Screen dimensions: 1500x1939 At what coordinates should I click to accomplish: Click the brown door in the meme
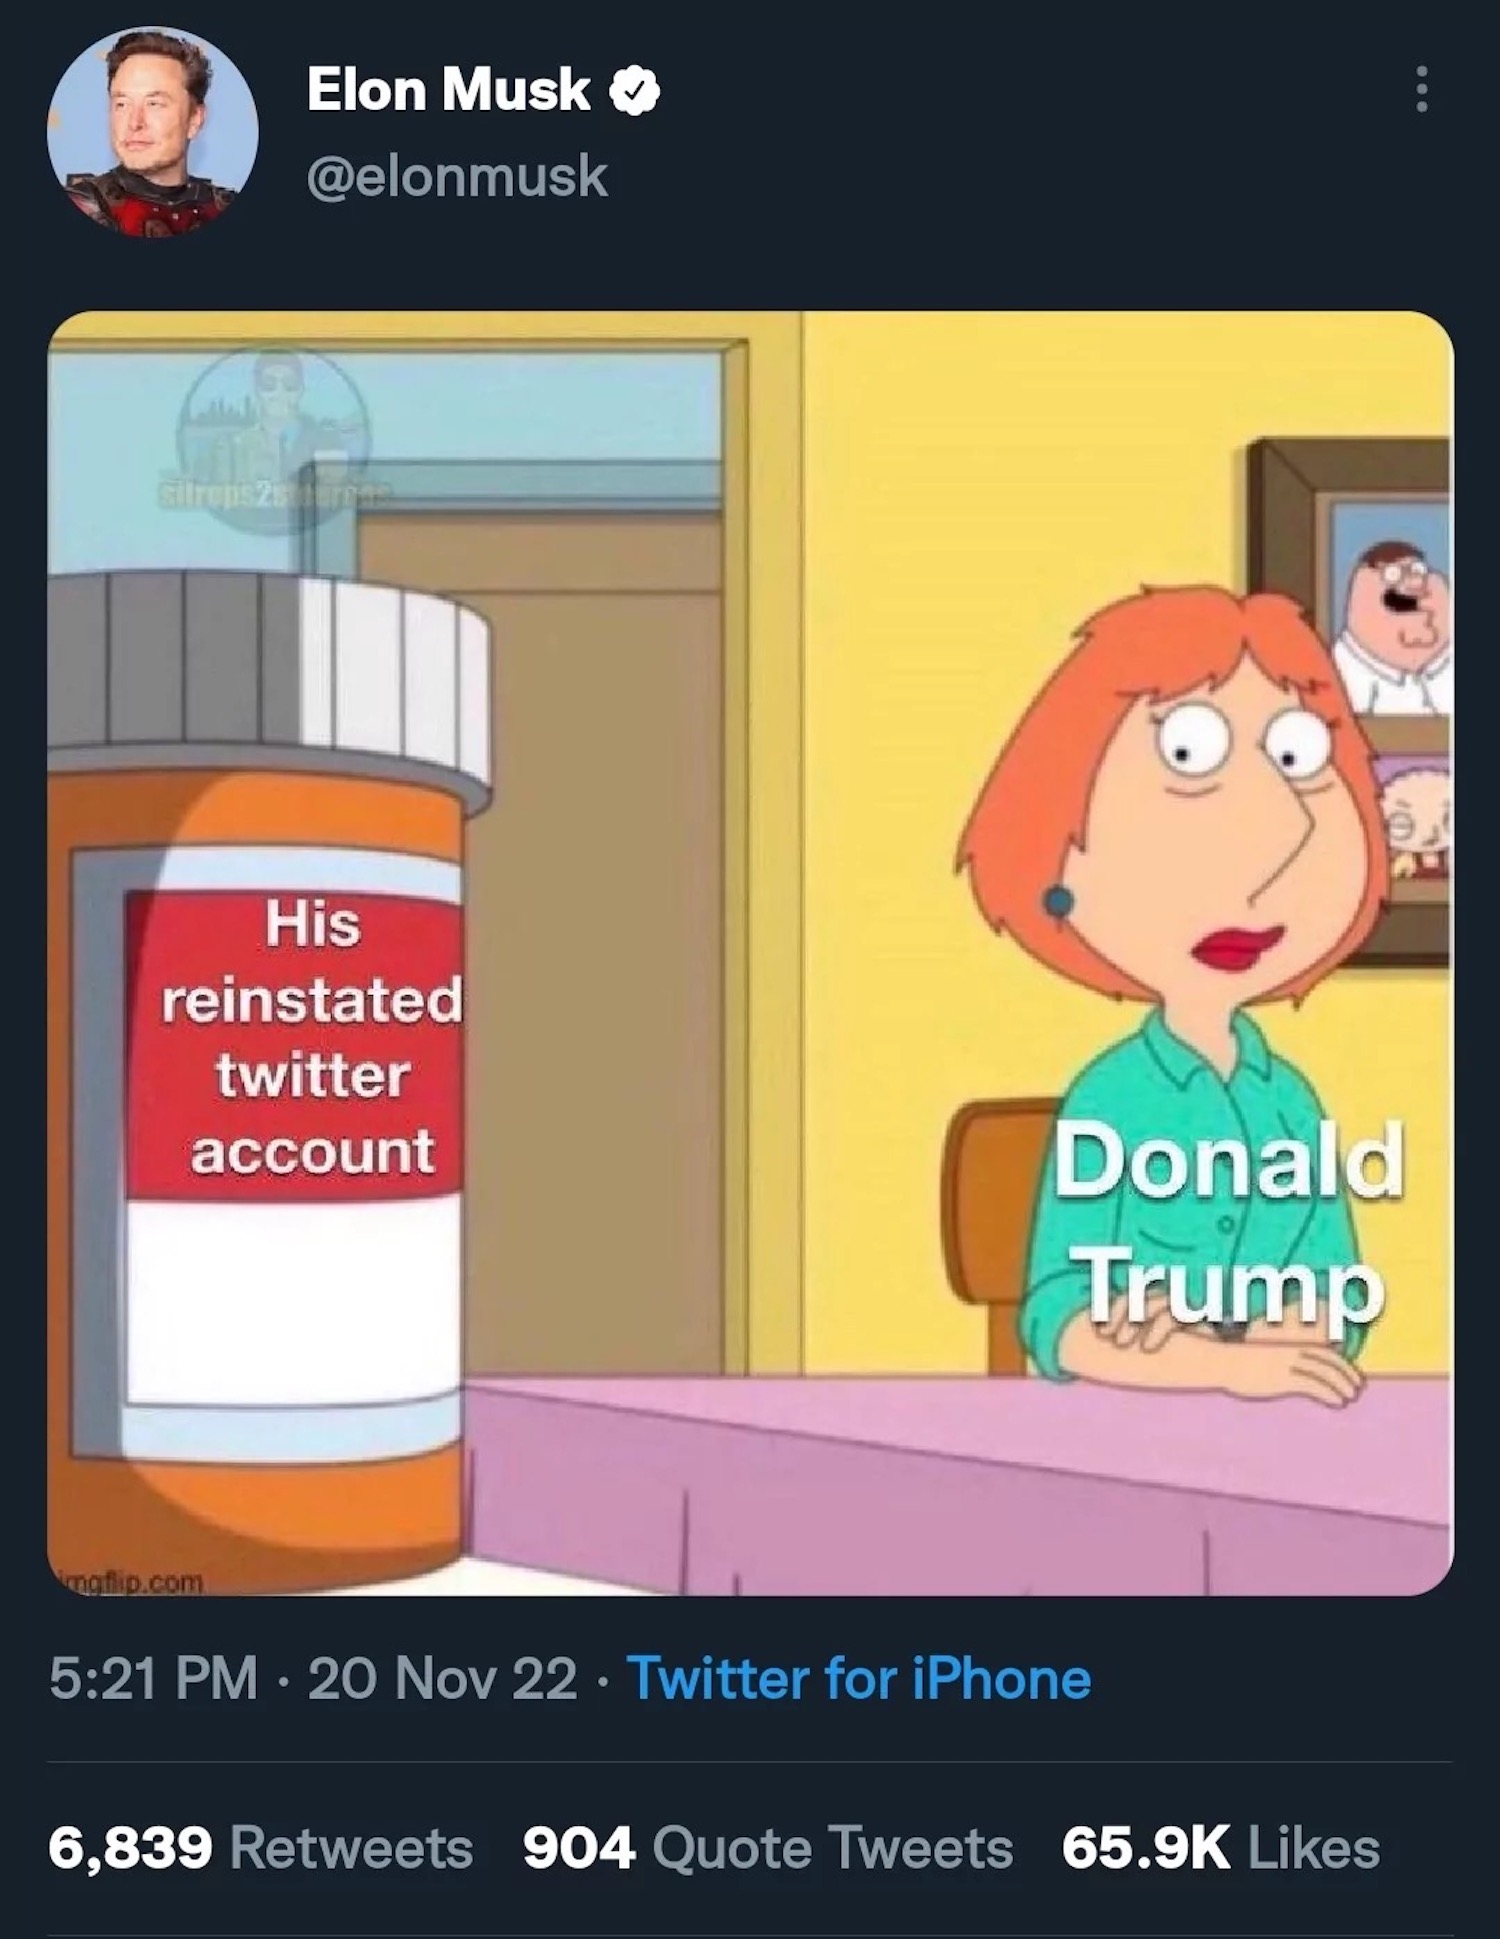[600, 900]
